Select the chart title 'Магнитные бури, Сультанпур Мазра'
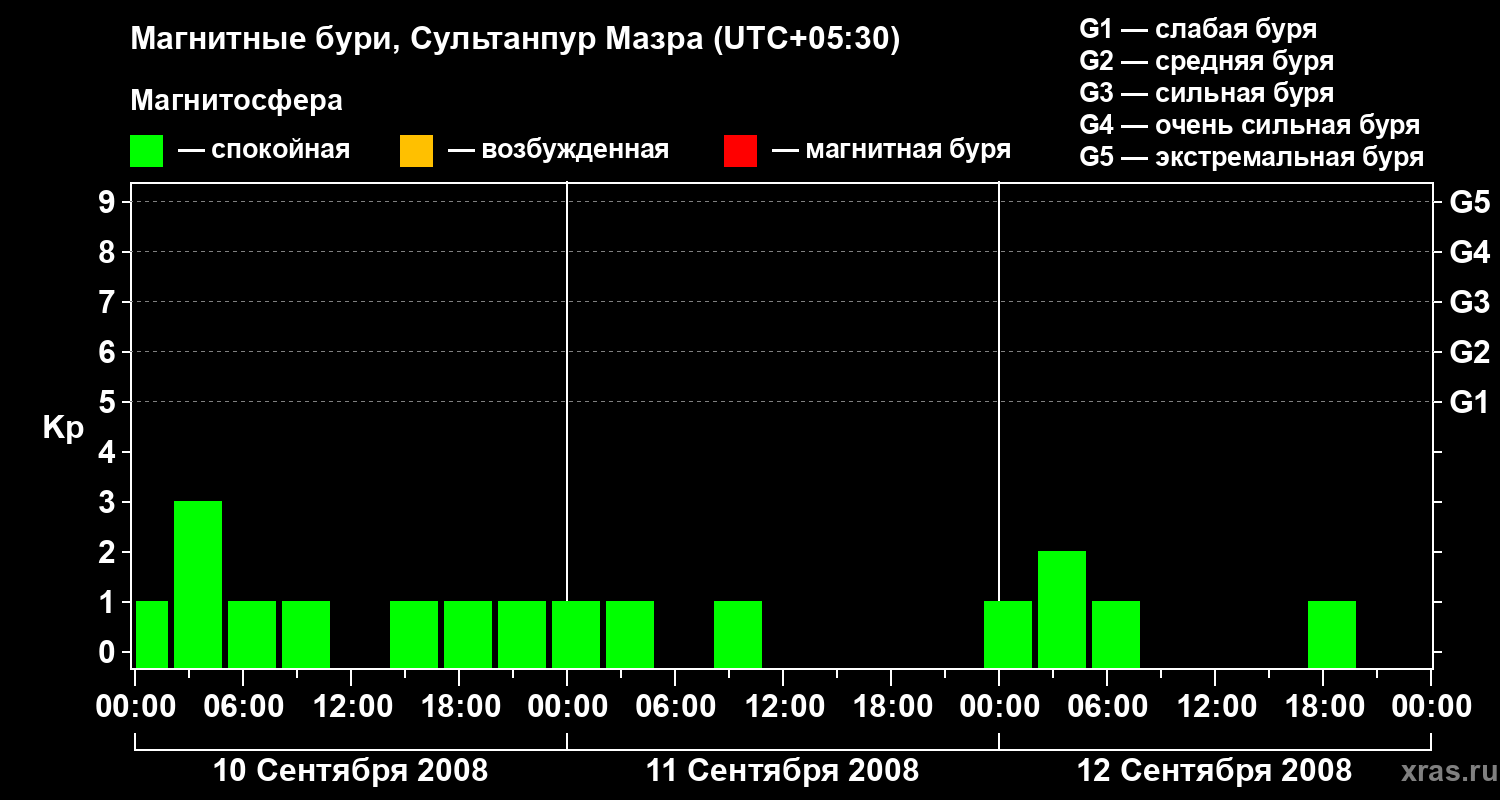Viewport: 1500px width, 800px height. (415, 40)
